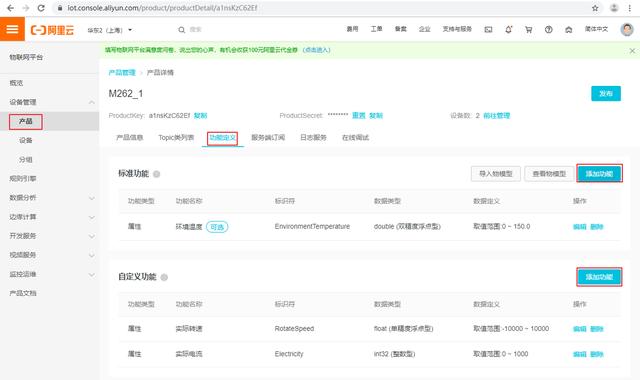Open the user avatar menu
This screenshot has width=640, height=380.
[627, 29]
